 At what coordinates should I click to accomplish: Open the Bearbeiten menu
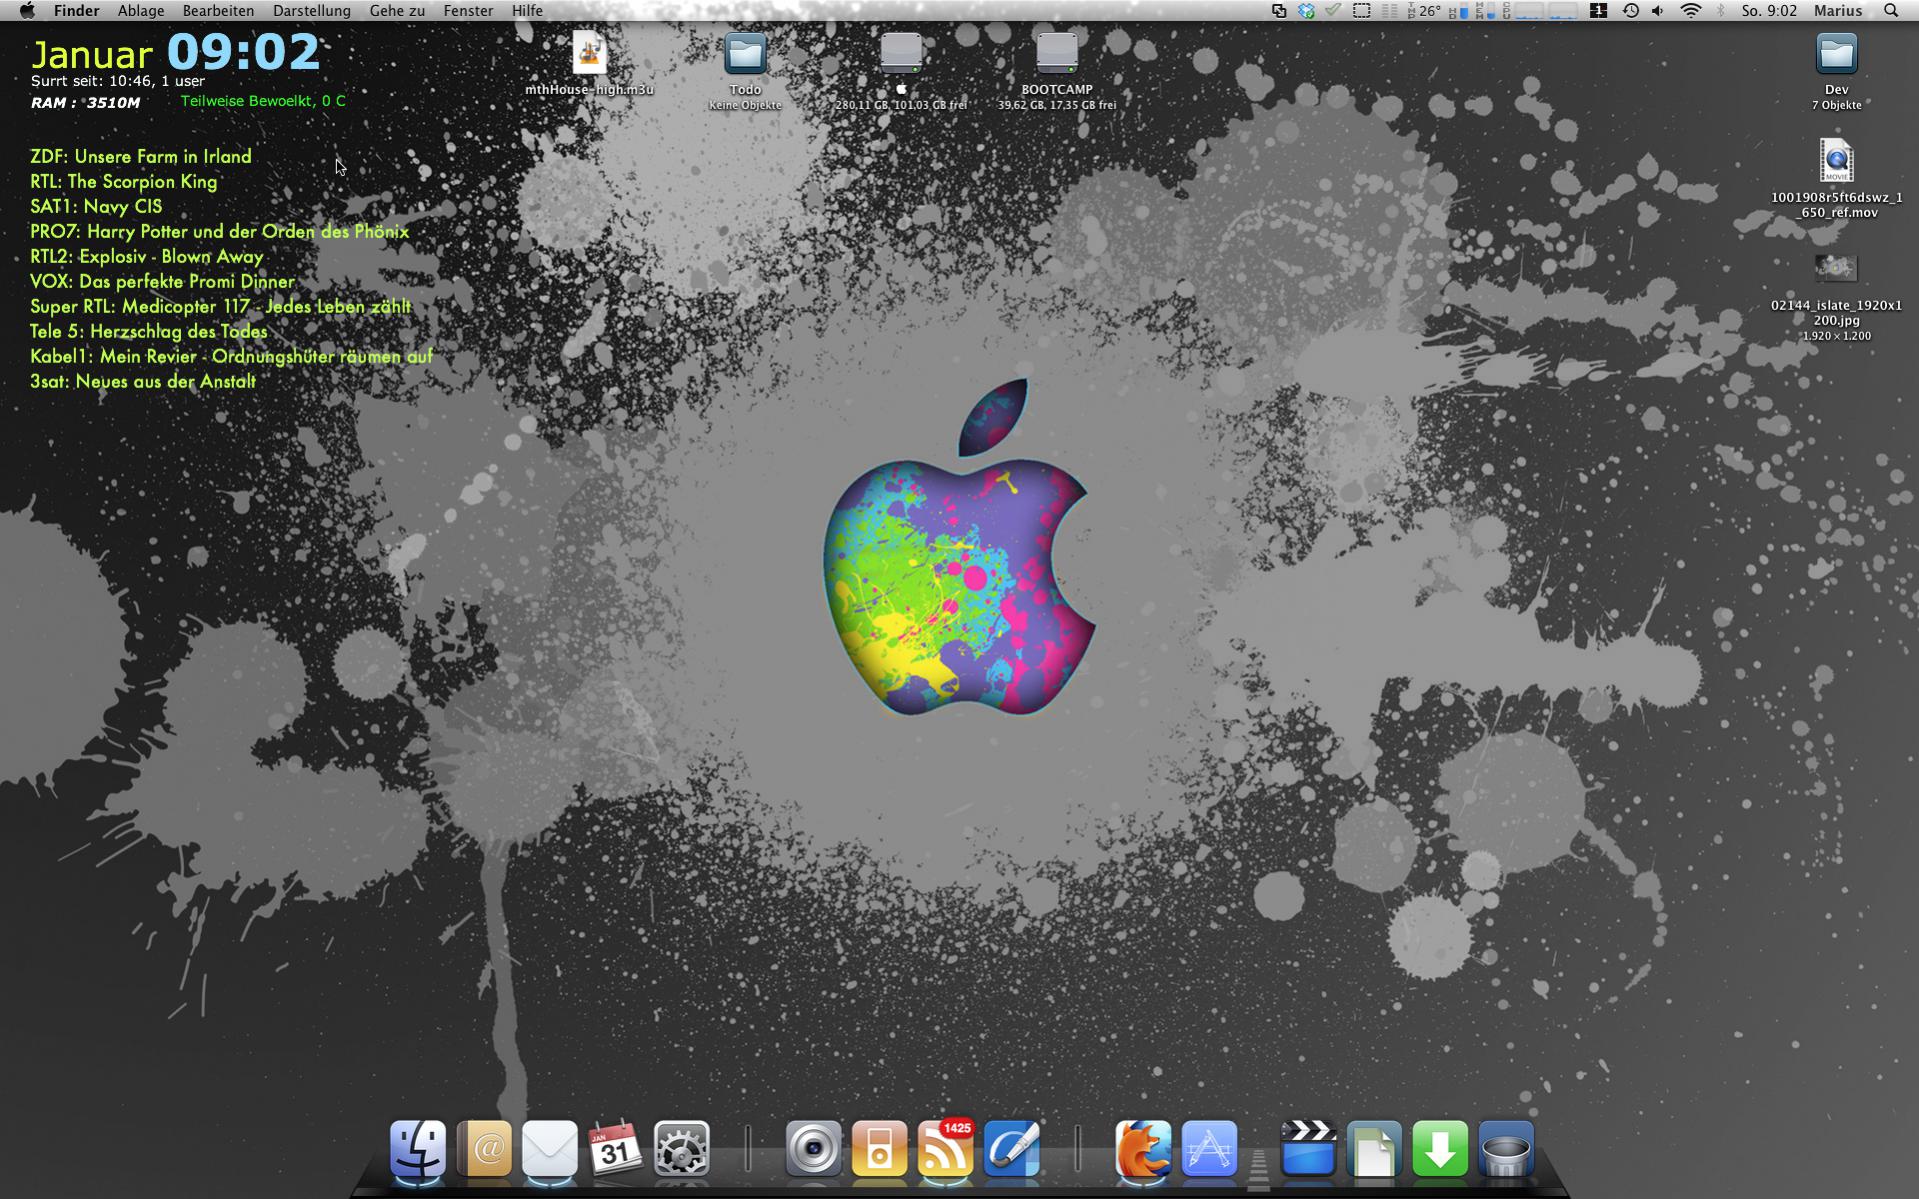click(x=218, y=11)
